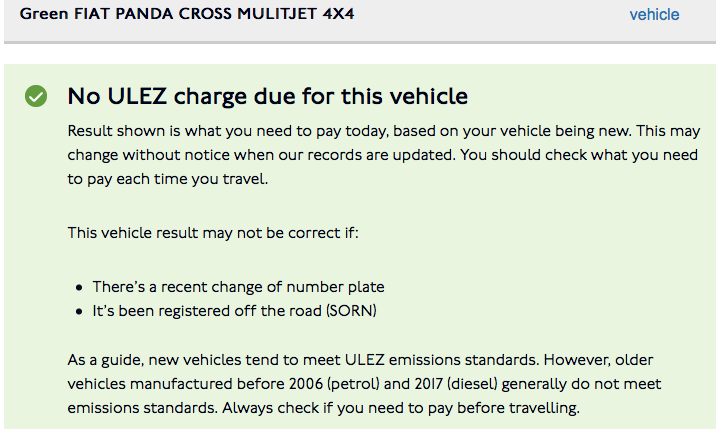Select the 'recent change of number plate' bullet item
Screen dimensions: 724x429
[238, 287]
